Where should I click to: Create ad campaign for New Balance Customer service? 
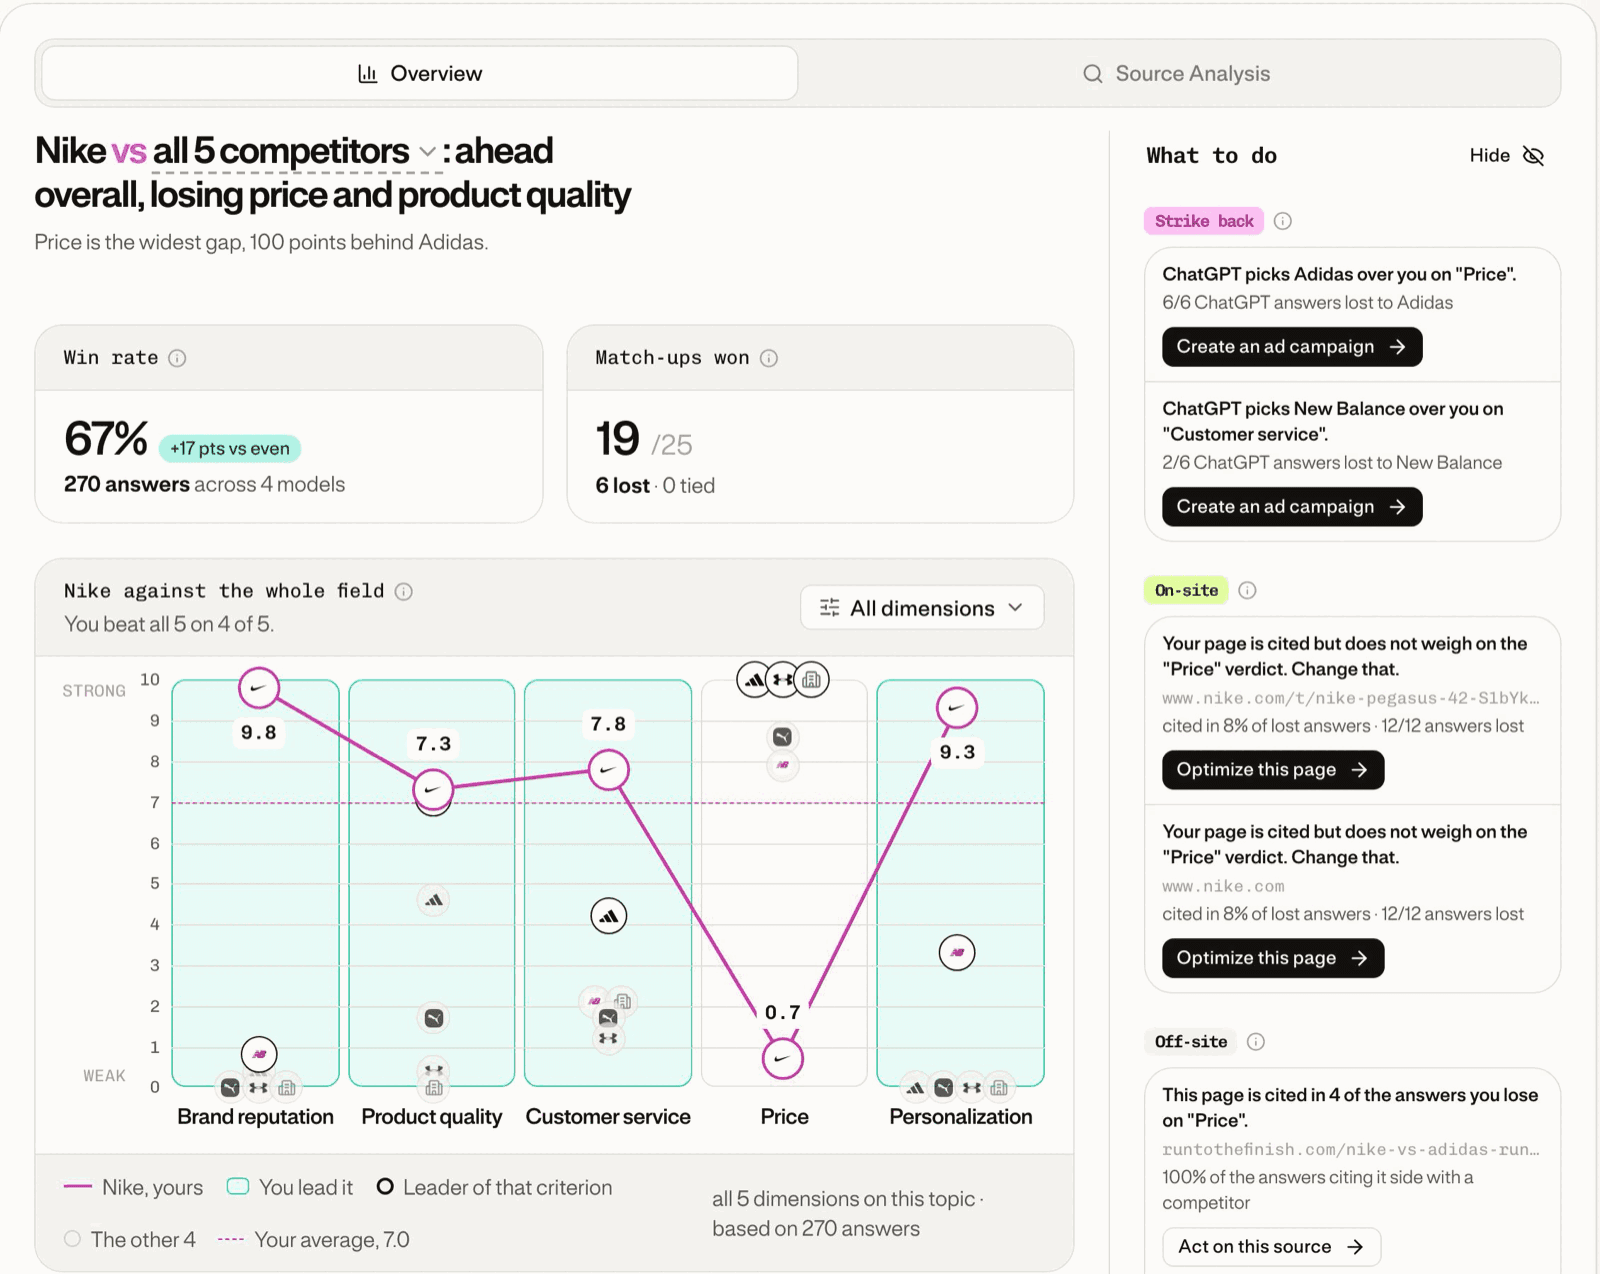(1292, 507)
